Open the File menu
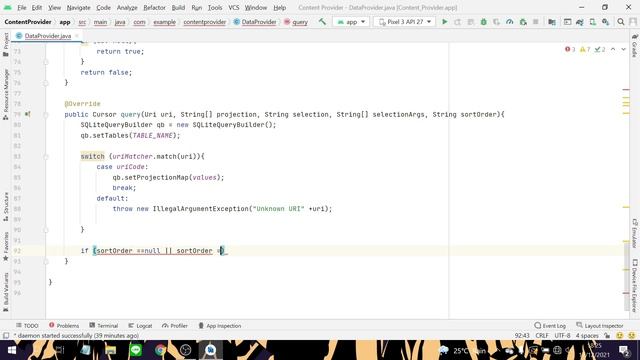Screen dimensions: 640x360 (x=22, y=7)
